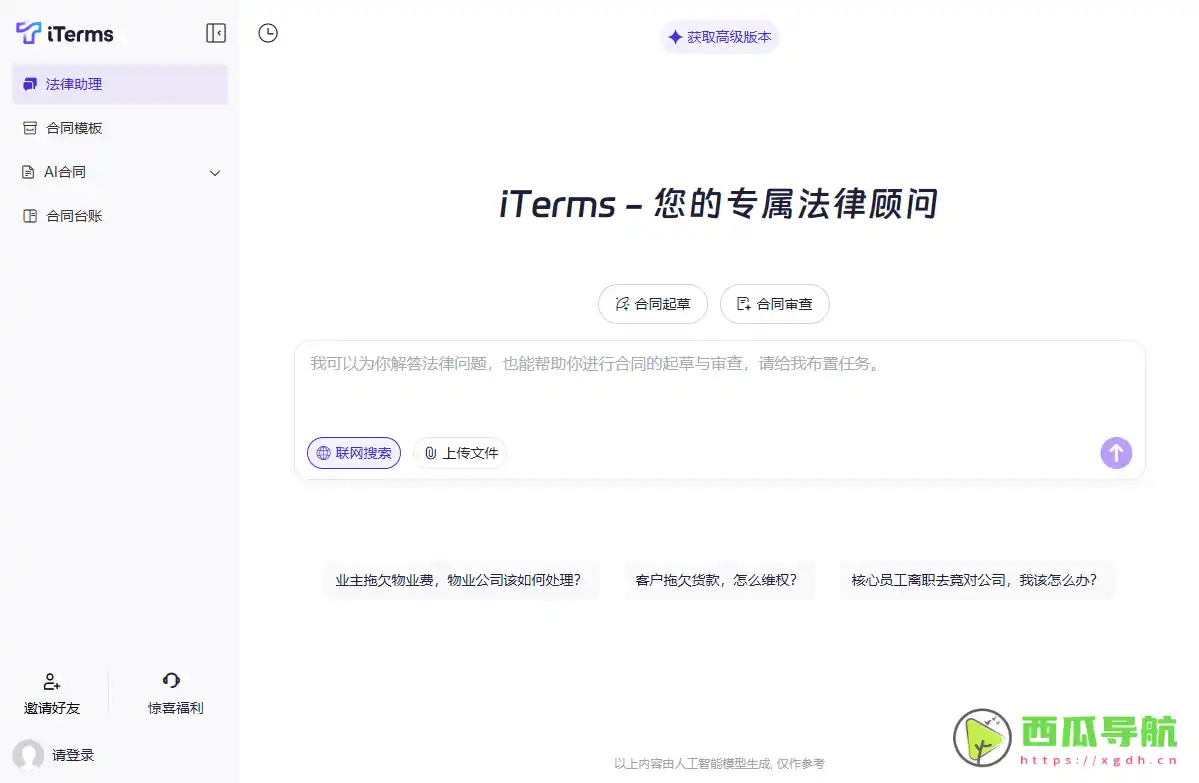Select the suggestion about unpaid property fees

(460, 579)
